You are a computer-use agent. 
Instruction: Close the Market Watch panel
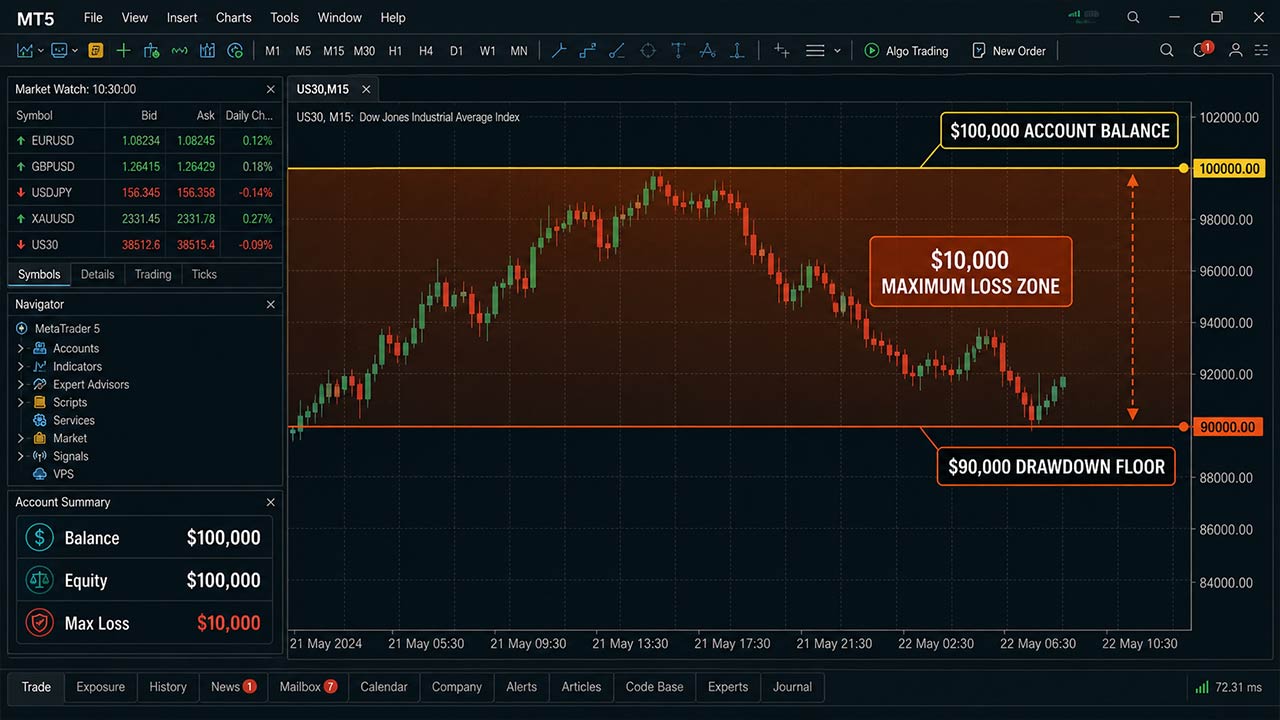270,89
